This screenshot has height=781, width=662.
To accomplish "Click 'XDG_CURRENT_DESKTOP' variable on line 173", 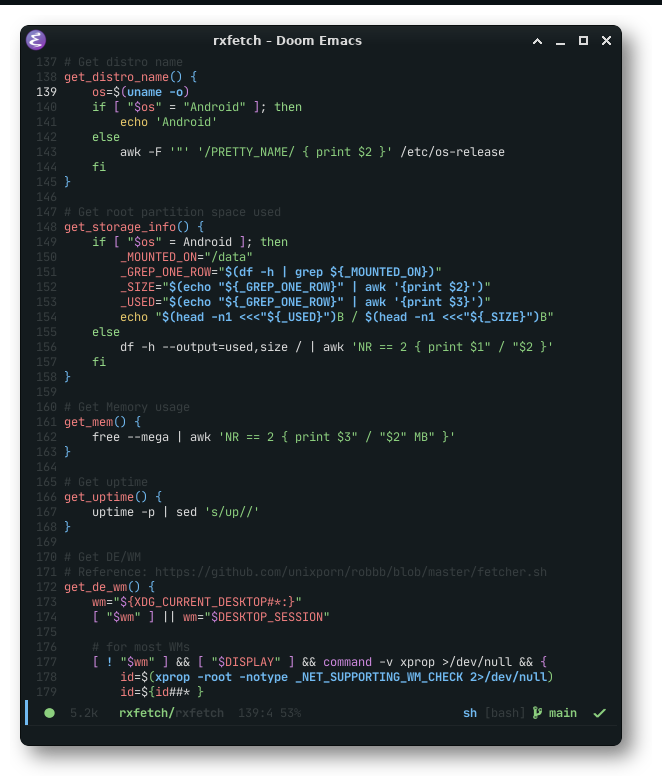I will (x=200, y=602).
